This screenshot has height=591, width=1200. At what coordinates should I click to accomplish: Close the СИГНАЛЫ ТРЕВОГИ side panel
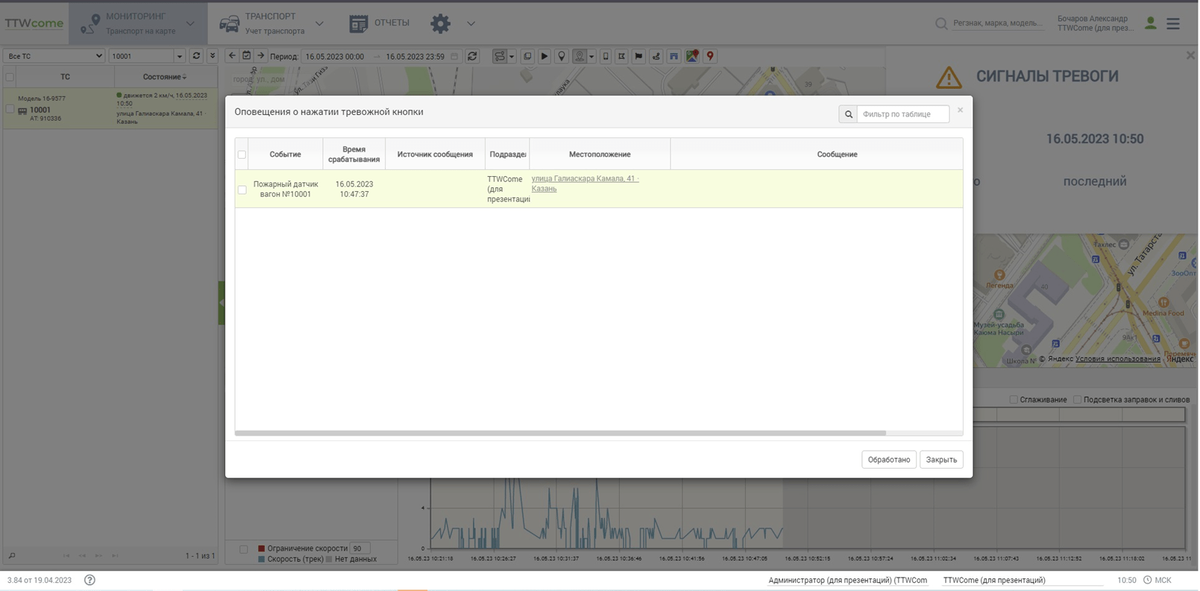(x=1190, y=57)
